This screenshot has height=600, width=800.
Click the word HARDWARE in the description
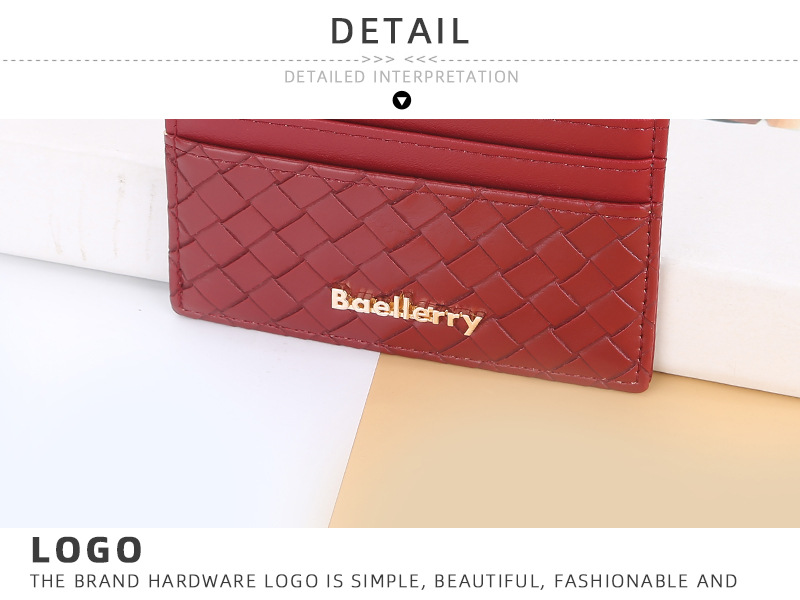(x=202, y=581)
